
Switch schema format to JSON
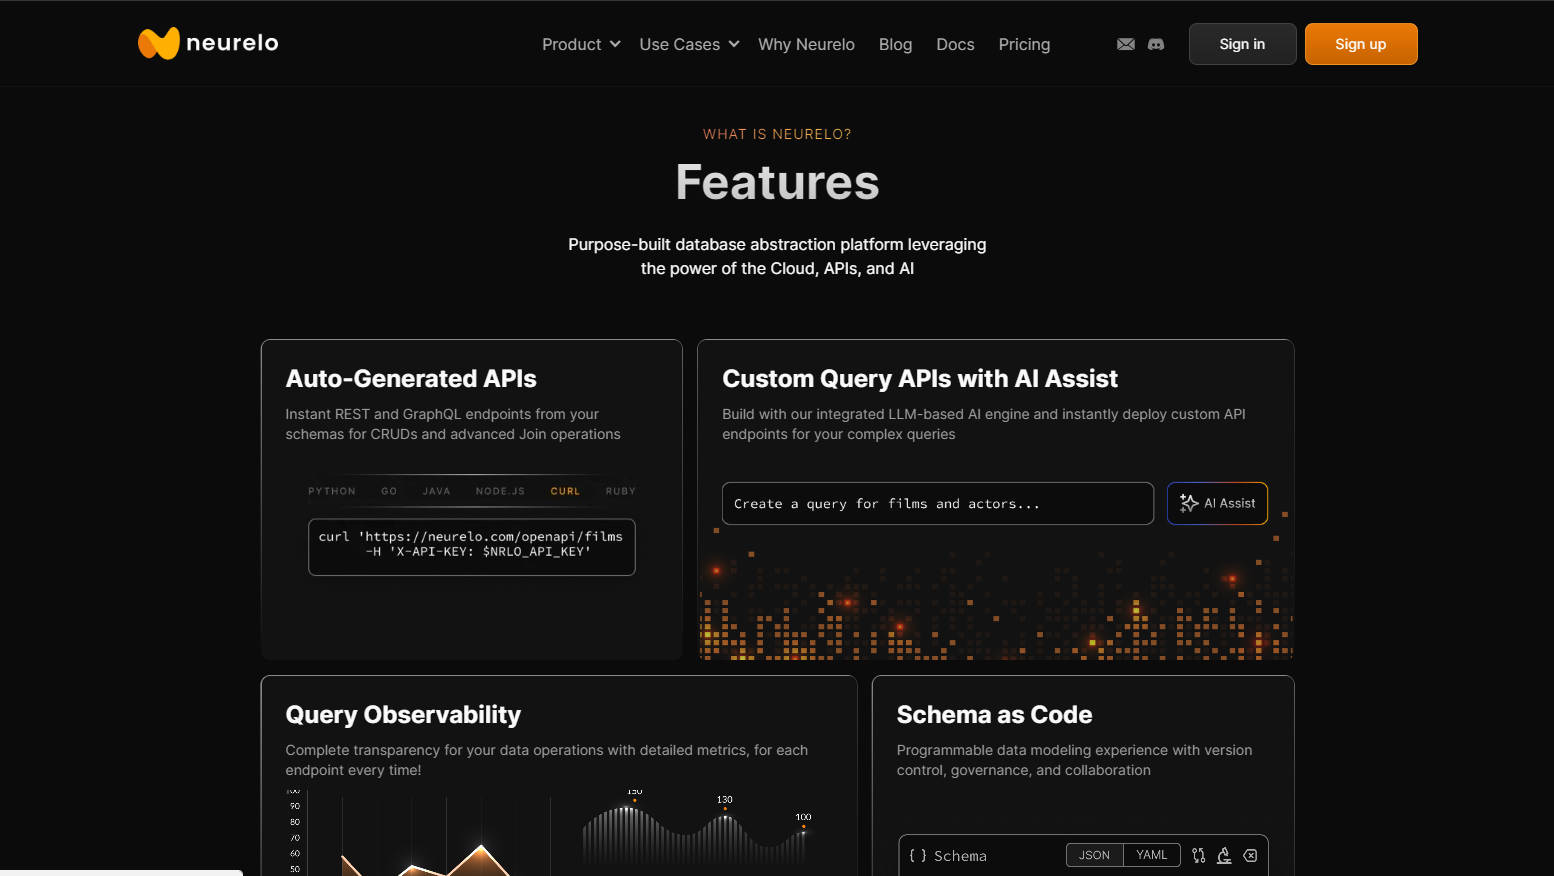tap(1094, 855)
